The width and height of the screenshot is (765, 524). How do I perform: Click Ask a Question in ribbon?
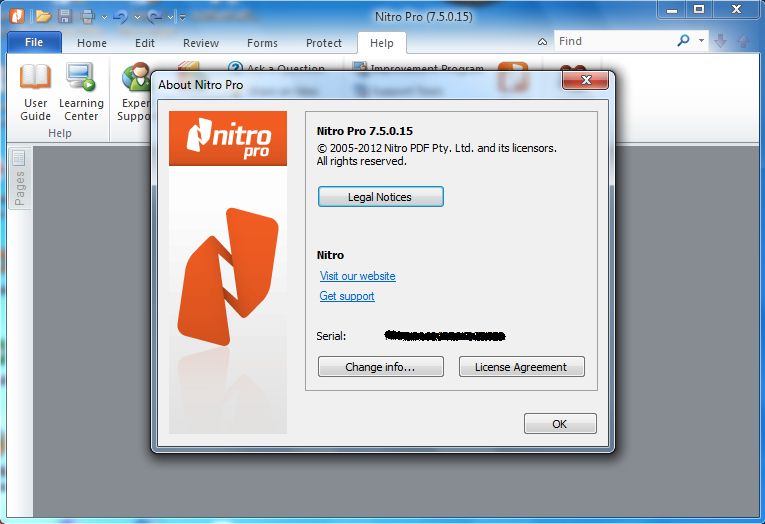click(277, 68)
